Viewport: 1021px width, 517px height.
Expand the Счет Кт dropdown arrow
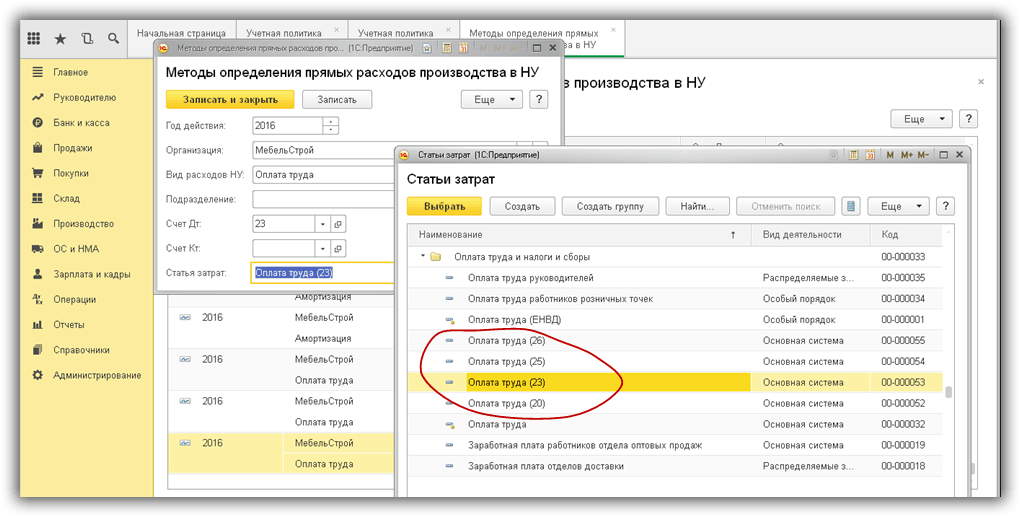(324, 249)
